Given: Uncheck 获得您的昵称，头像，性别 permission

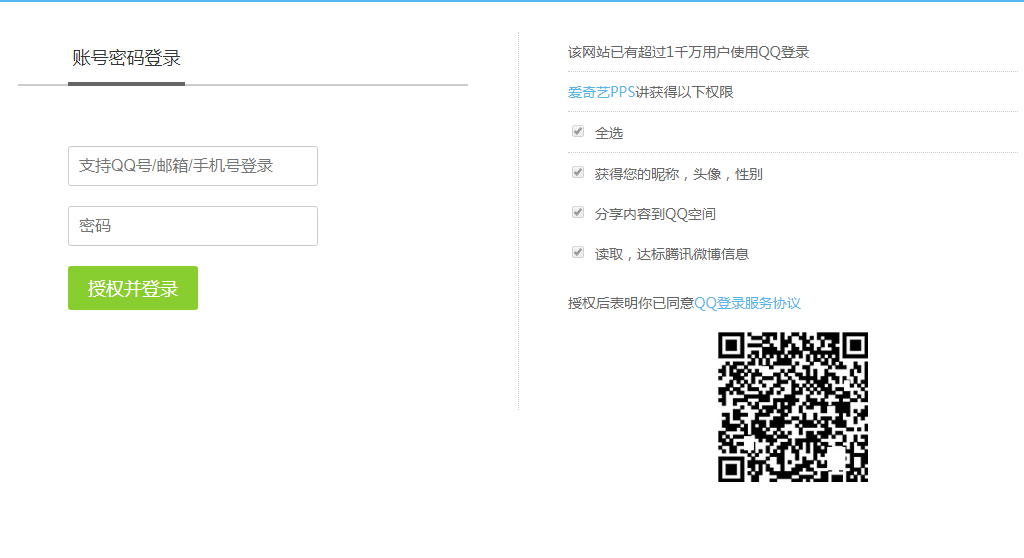Looking at the screenshot, I should coord(578,172).
